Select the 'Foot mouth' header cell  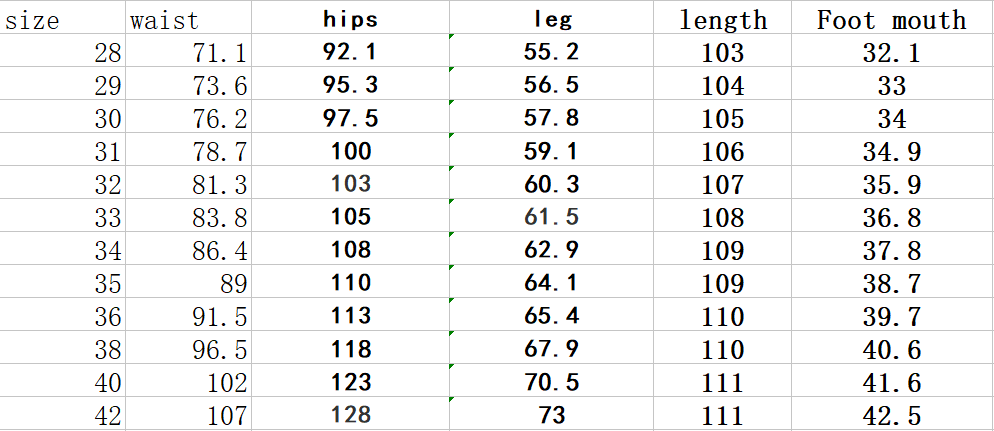[x=891, y=20]
